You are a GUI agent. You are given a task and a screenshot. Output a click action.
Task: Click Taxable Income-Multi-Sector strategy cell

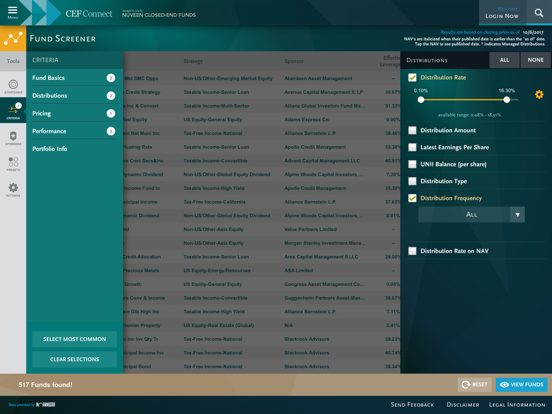pos(216,106)
